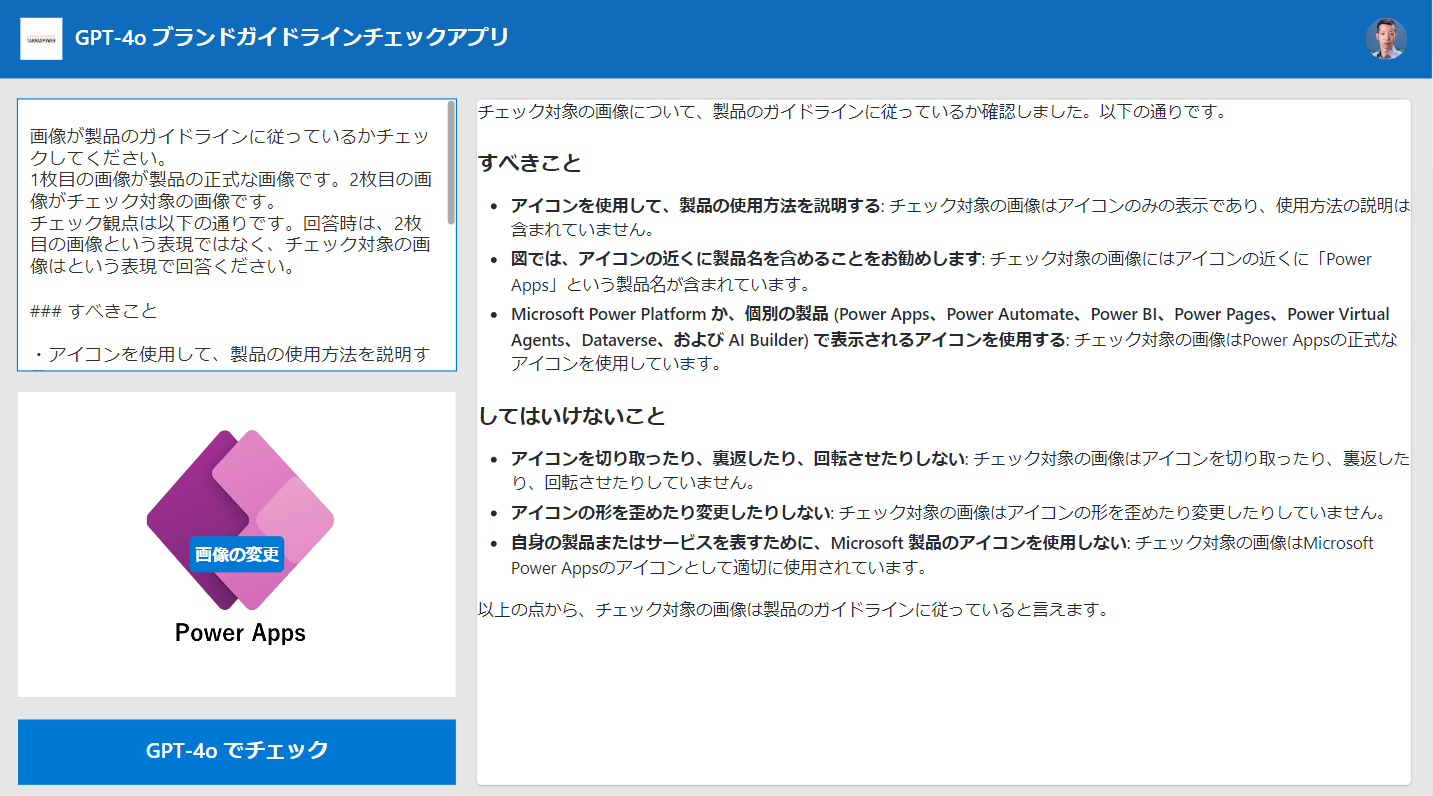
Task: Click the Power Apps diamond icon image
Action: pyautogui.click(x=240, y=519)
